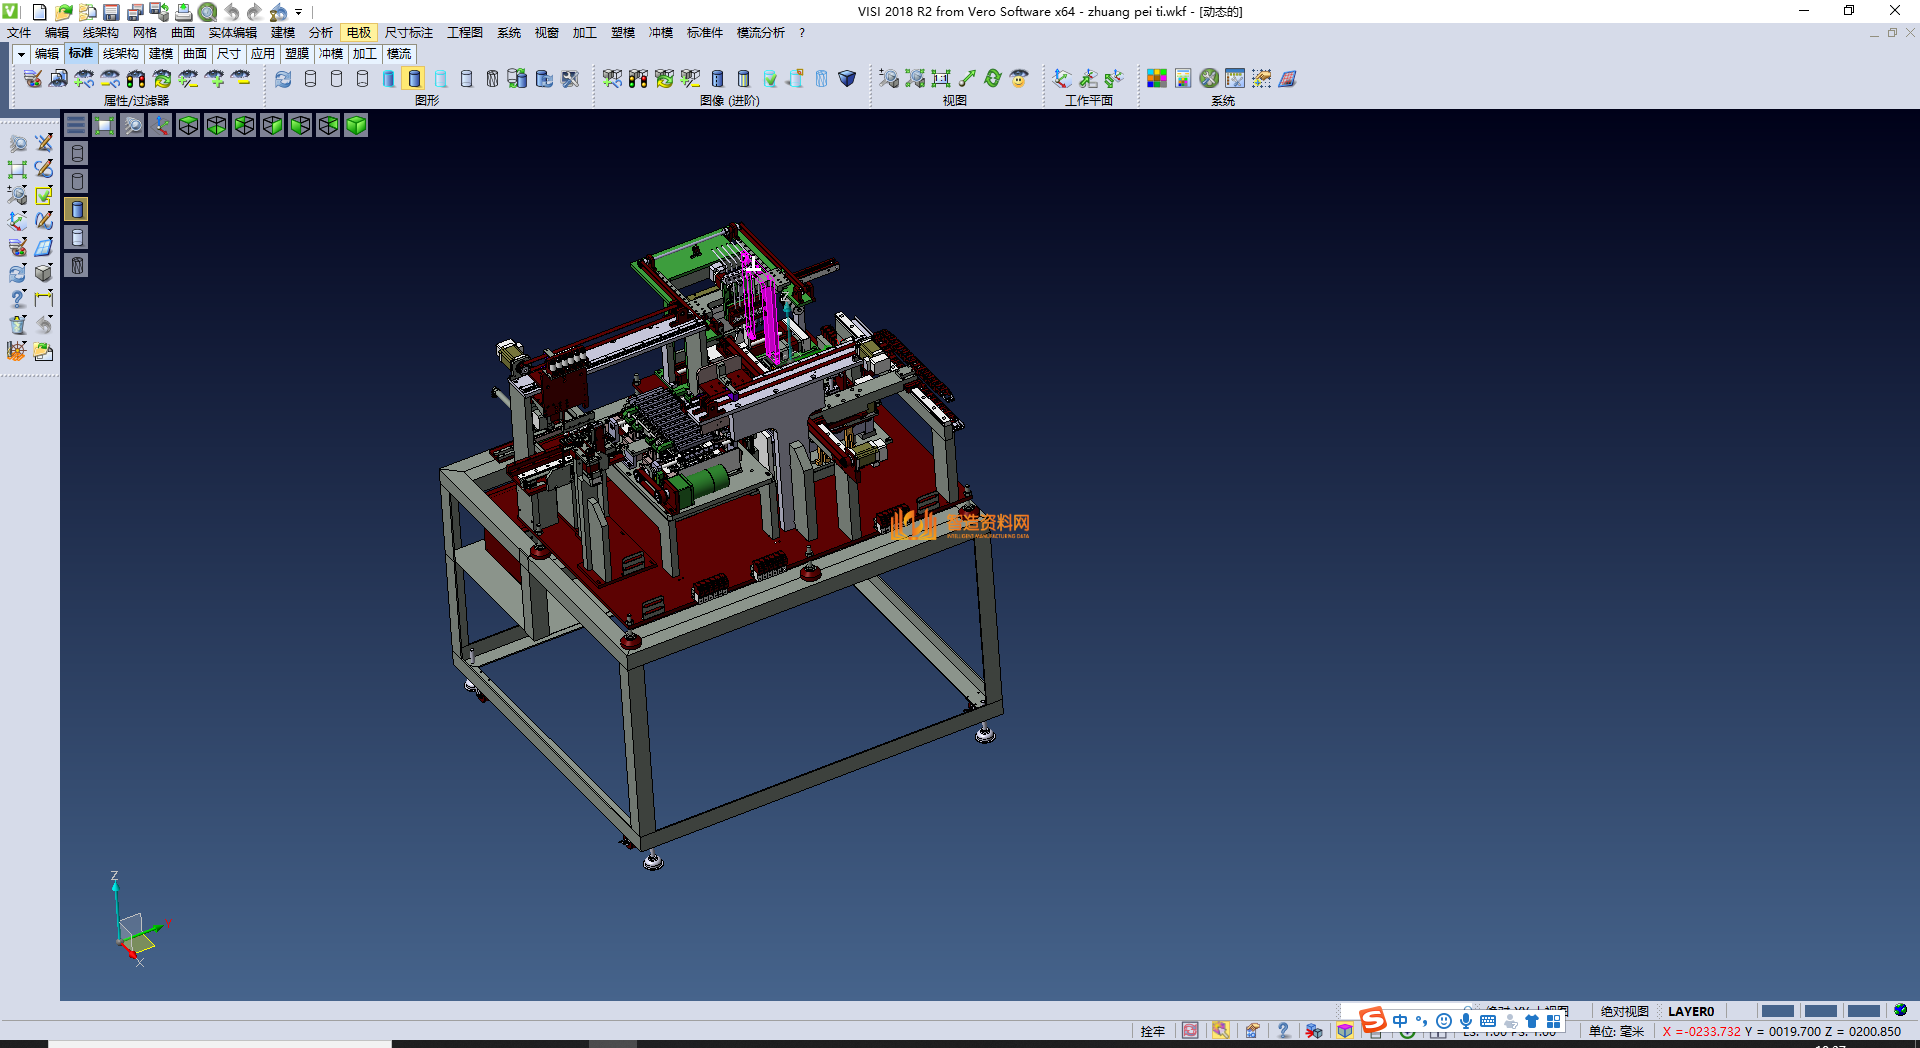1920x1048 pixels.
Task: Click the Open file folder icon
Action: [x=63, y=12]
